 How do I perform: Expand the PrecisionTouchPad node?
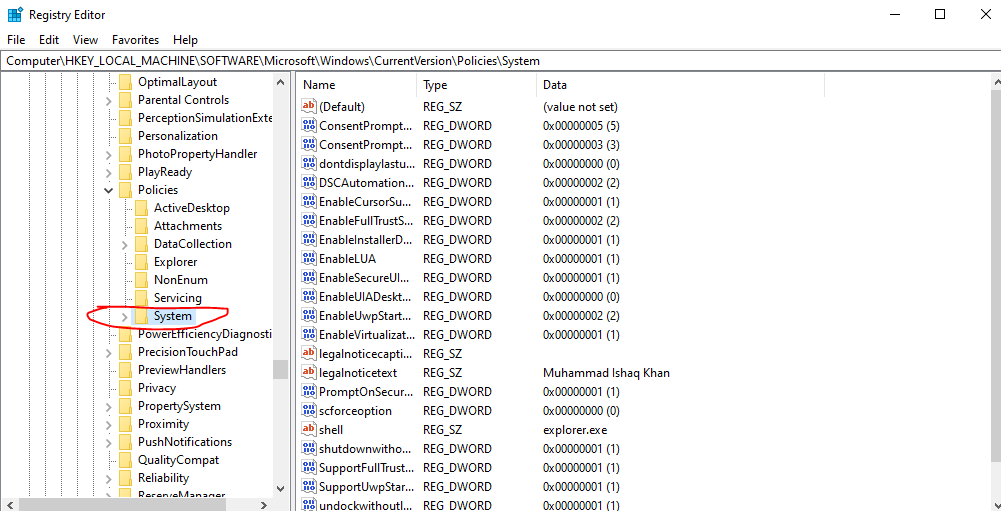point(109,352)
